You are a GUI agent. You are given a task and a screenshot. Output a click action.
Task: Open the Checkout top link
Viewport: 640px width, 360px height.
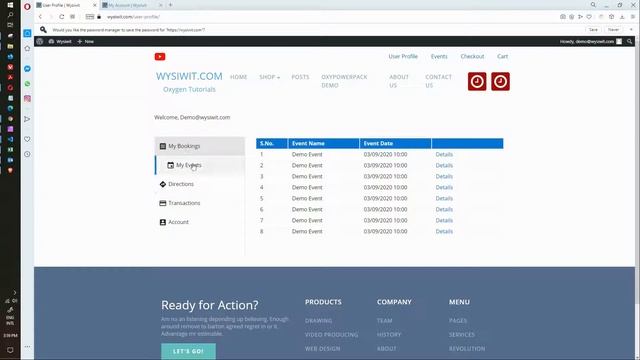tap(472, 56)
